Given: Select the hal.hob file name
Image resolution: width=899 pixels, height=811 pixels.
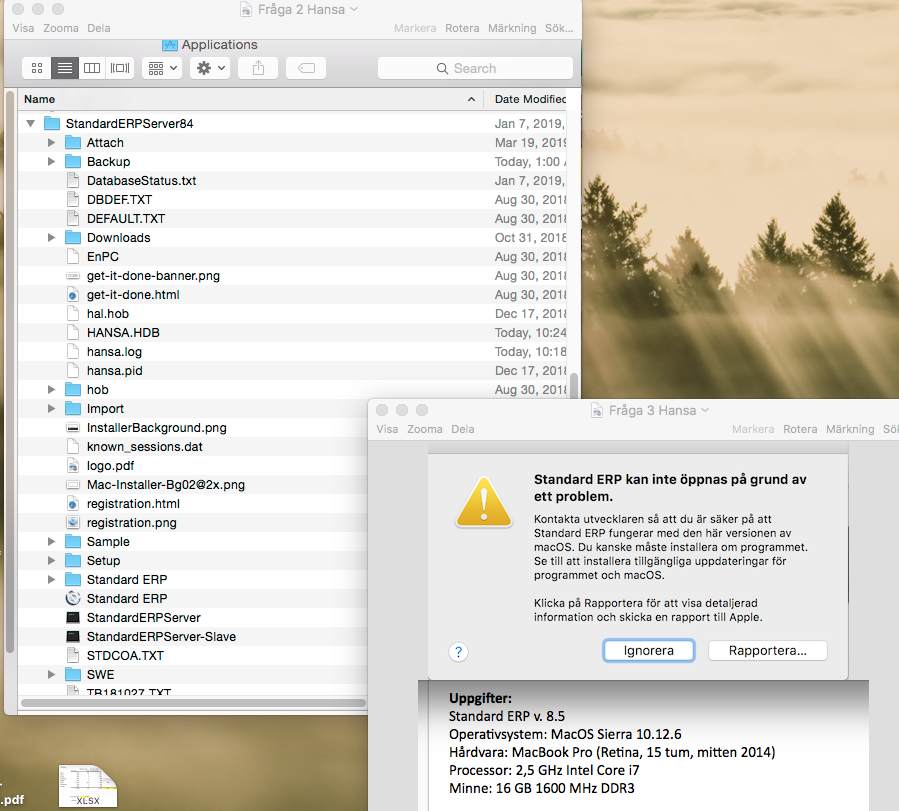Looking at the screenshot, I should (108, 314).
